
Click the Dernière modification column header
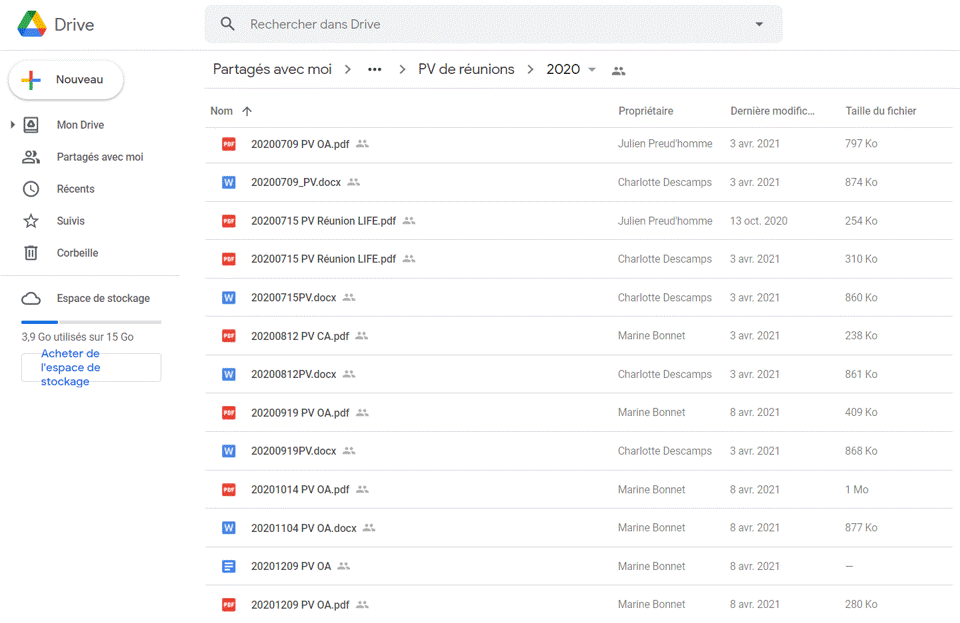(772, 111)
